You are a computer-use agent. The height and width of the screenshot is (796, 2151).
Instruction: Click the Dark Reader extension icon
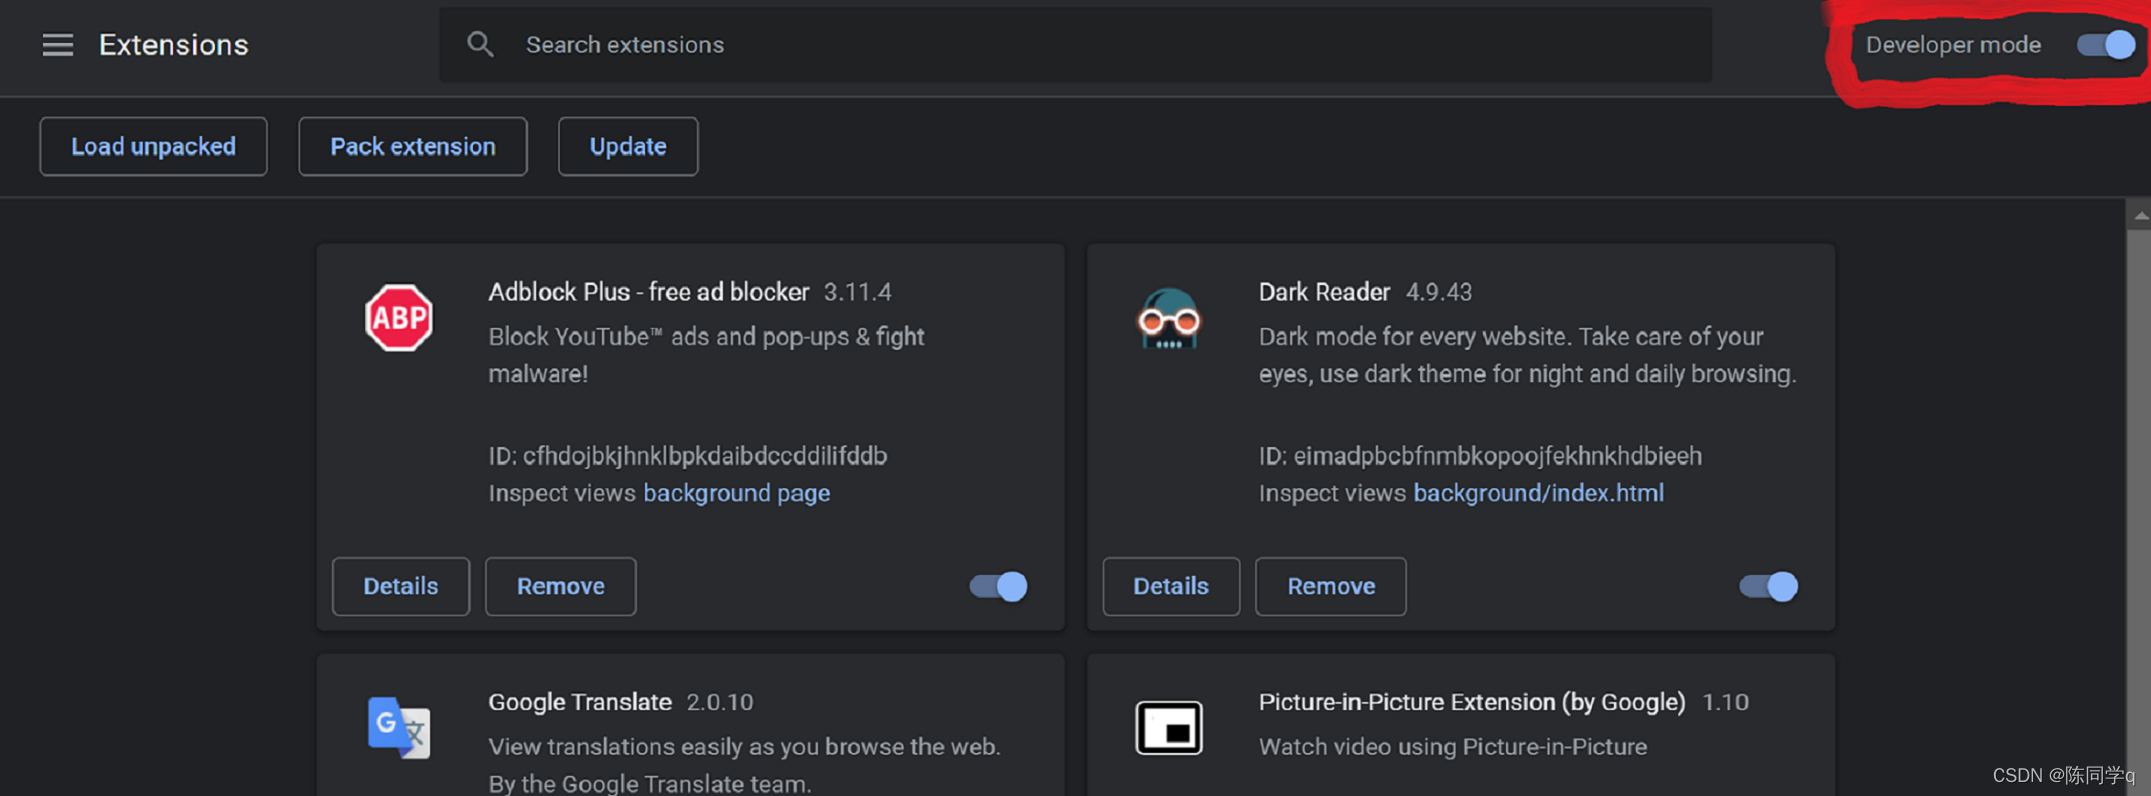coord(1169,319)
